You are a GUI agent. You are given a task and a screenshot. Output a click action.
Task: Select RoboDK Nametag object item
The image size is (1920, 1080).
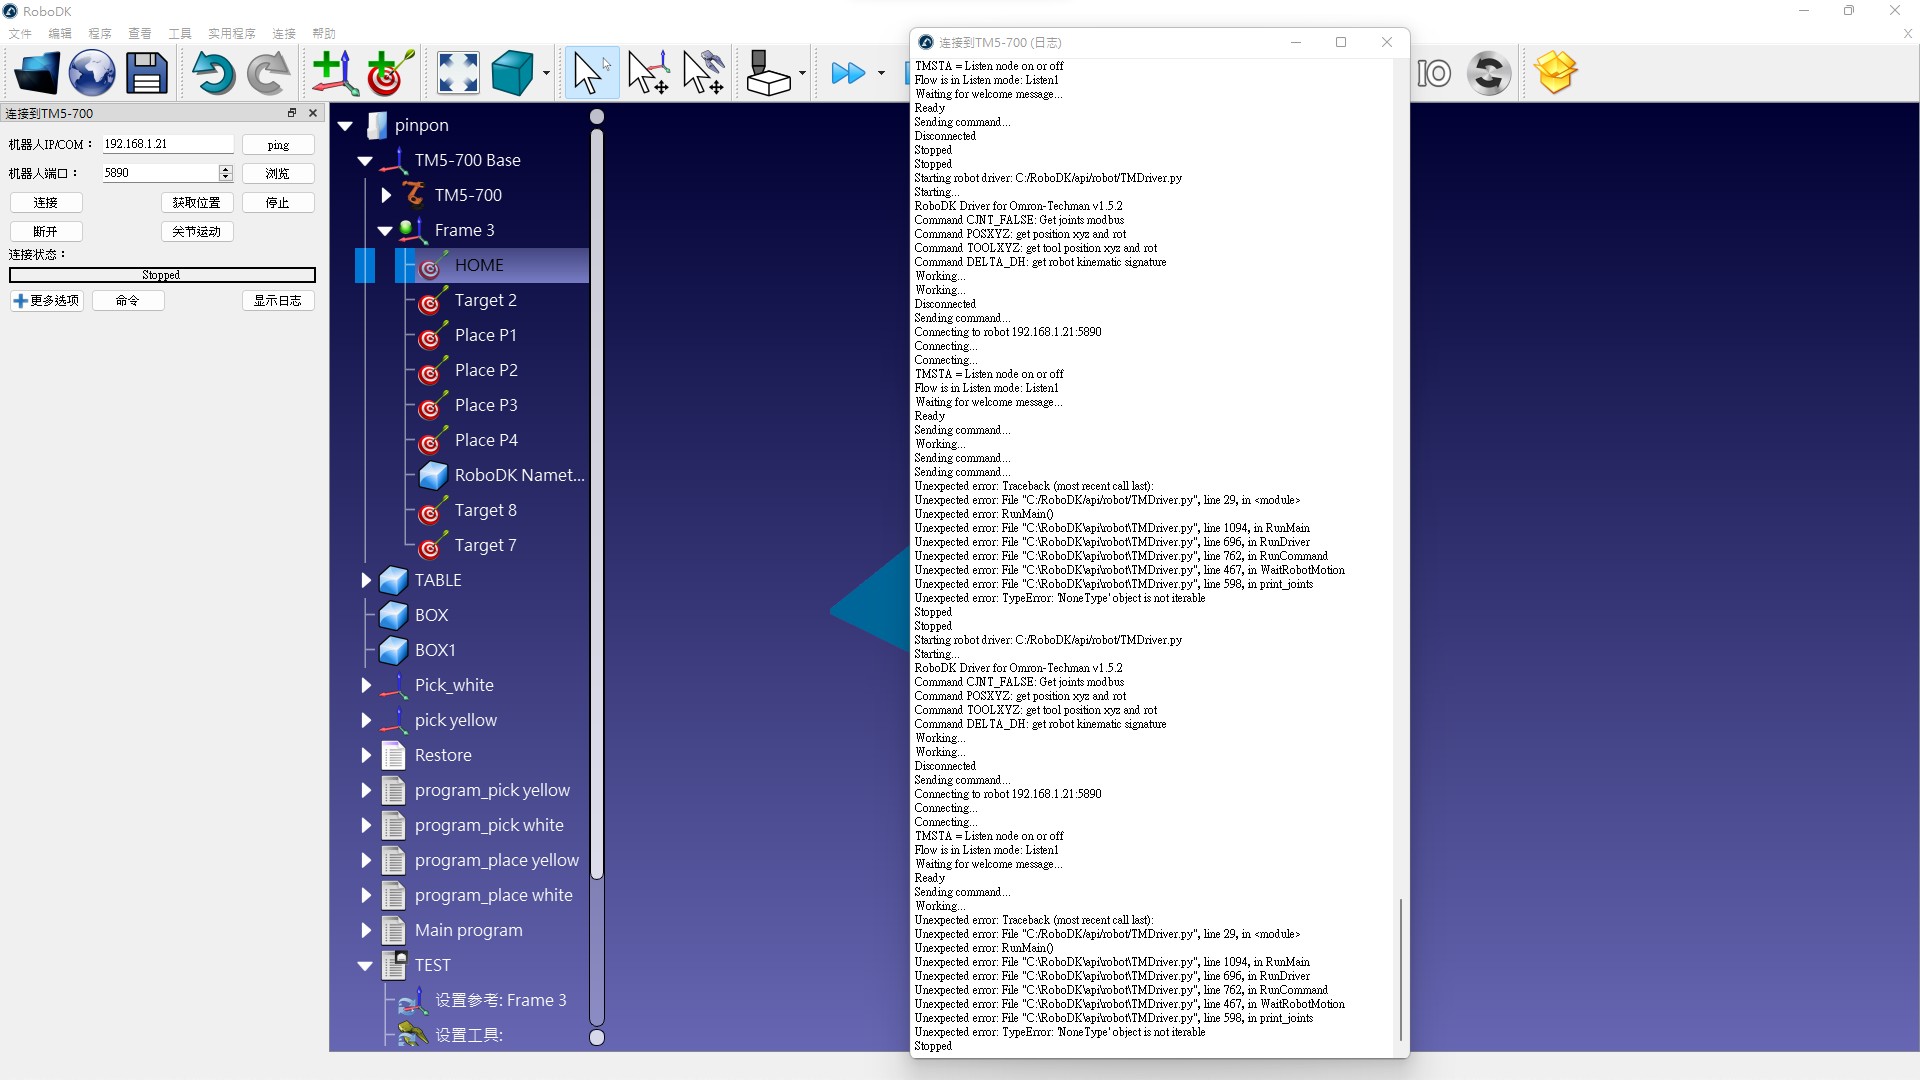coord(519,475)
